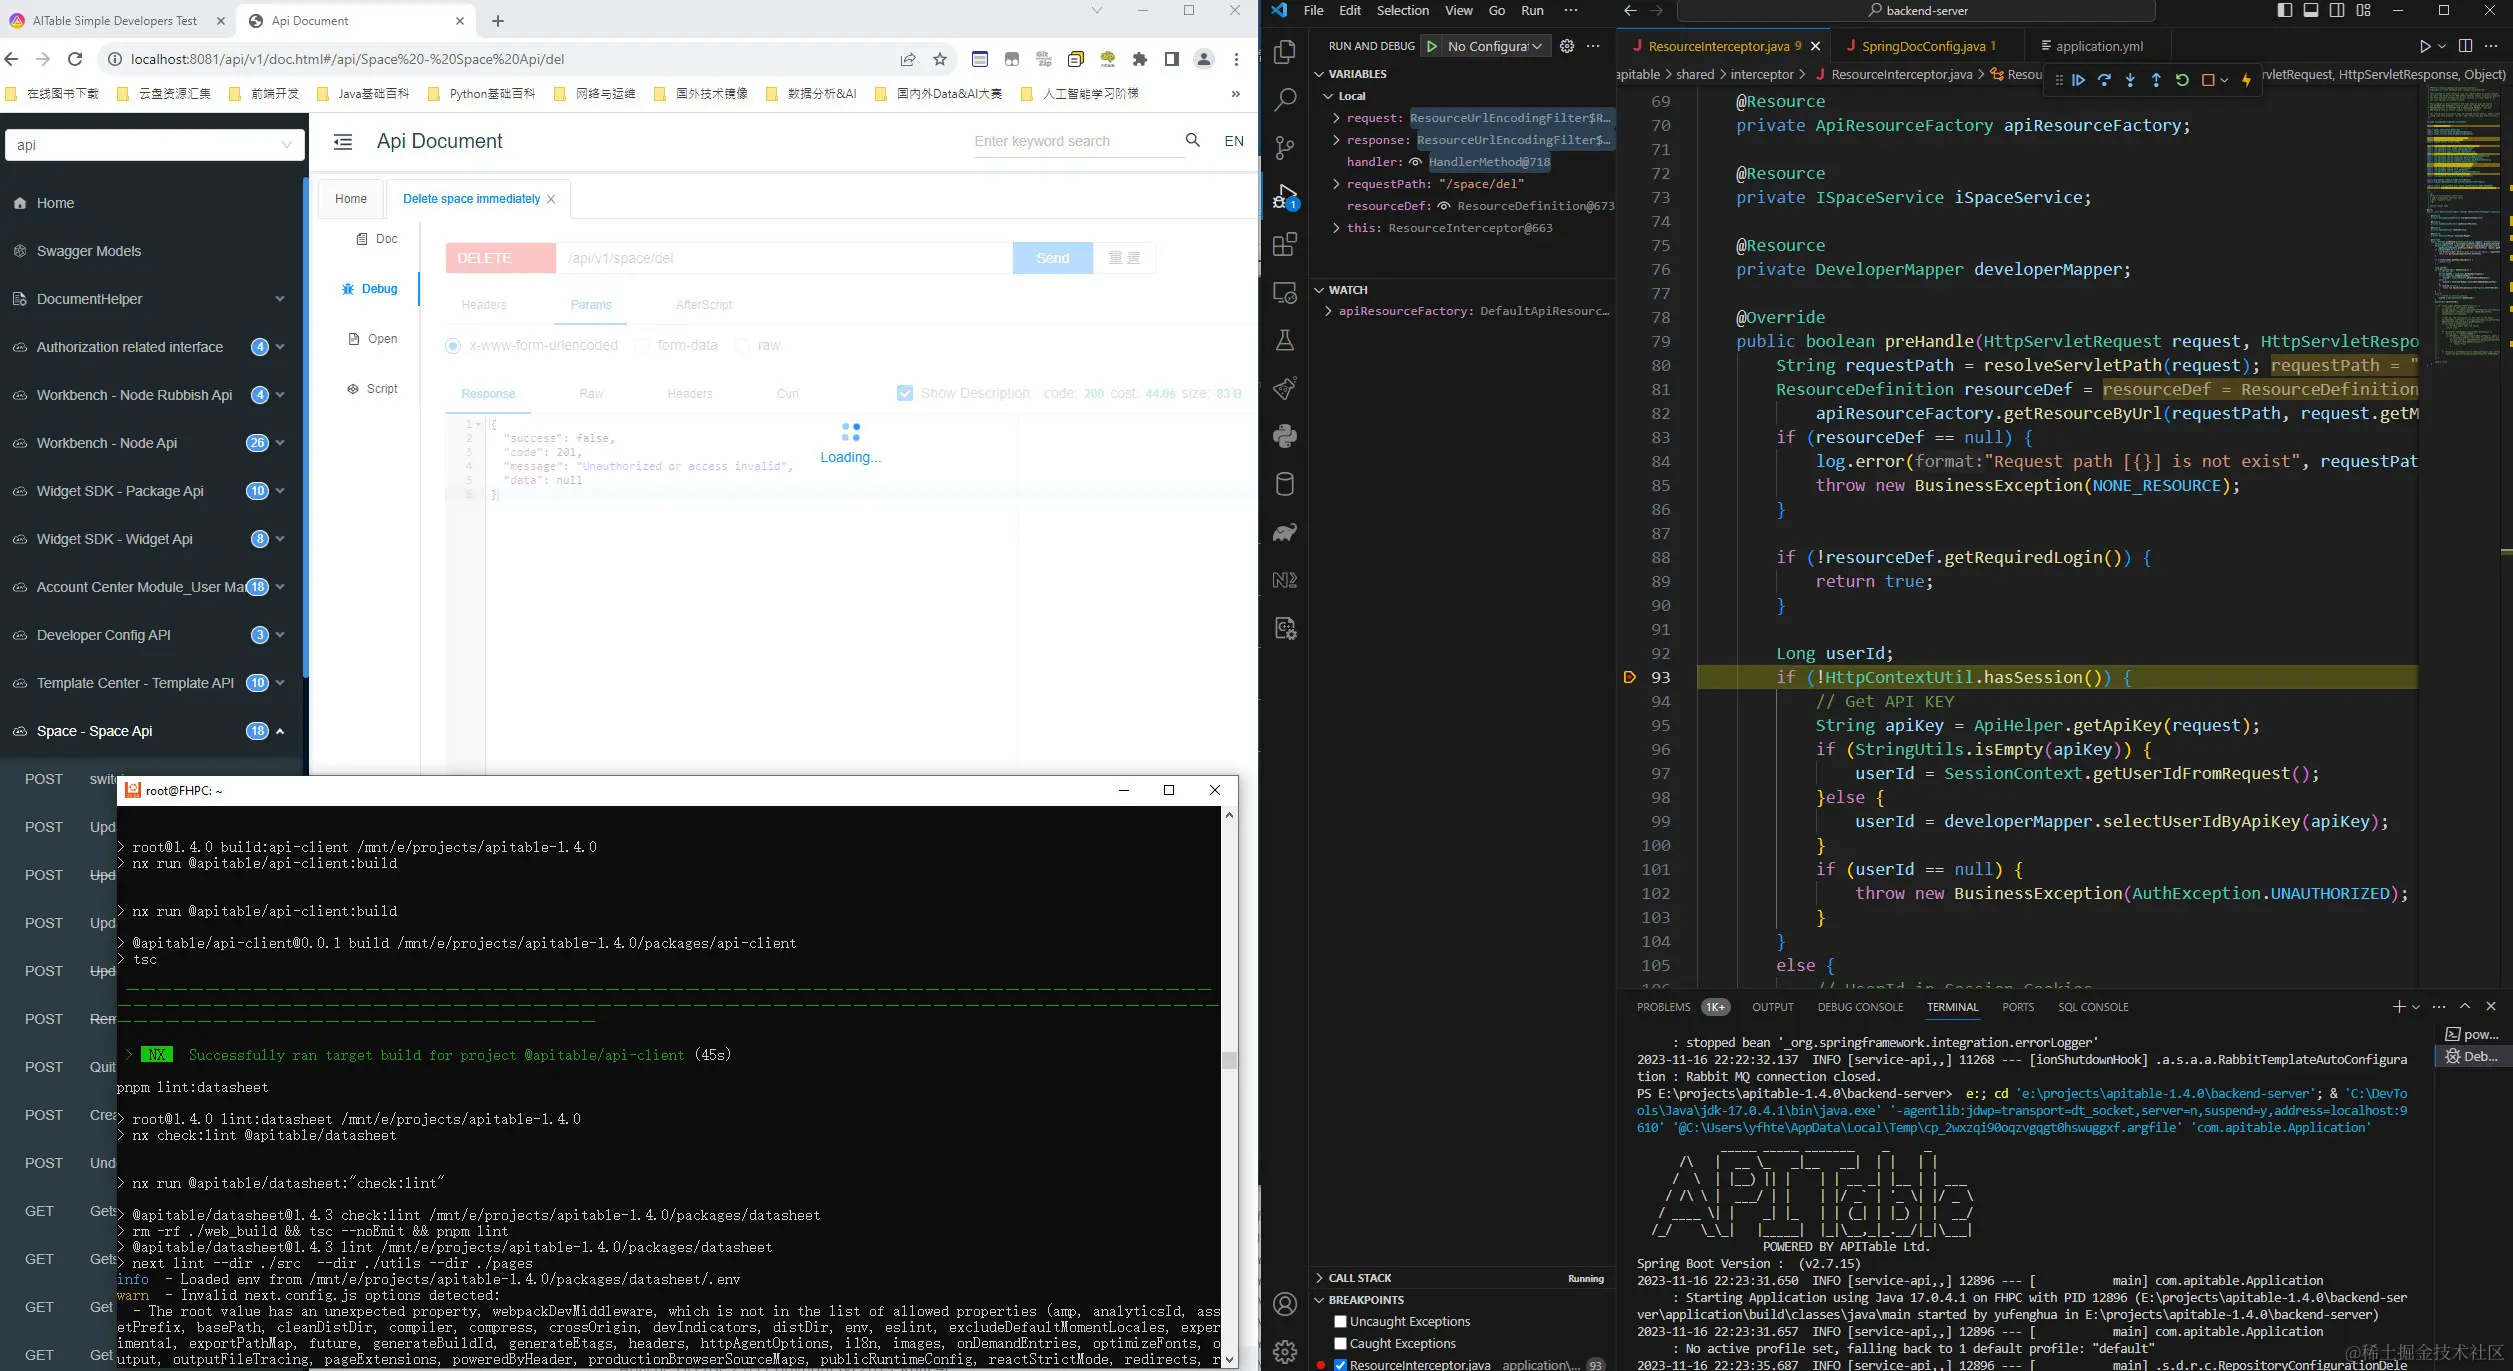Switch to application.yml editor tab
Viewport: 2513px width, 1371px height.
pyautogui.click(x=2098, y=46)
